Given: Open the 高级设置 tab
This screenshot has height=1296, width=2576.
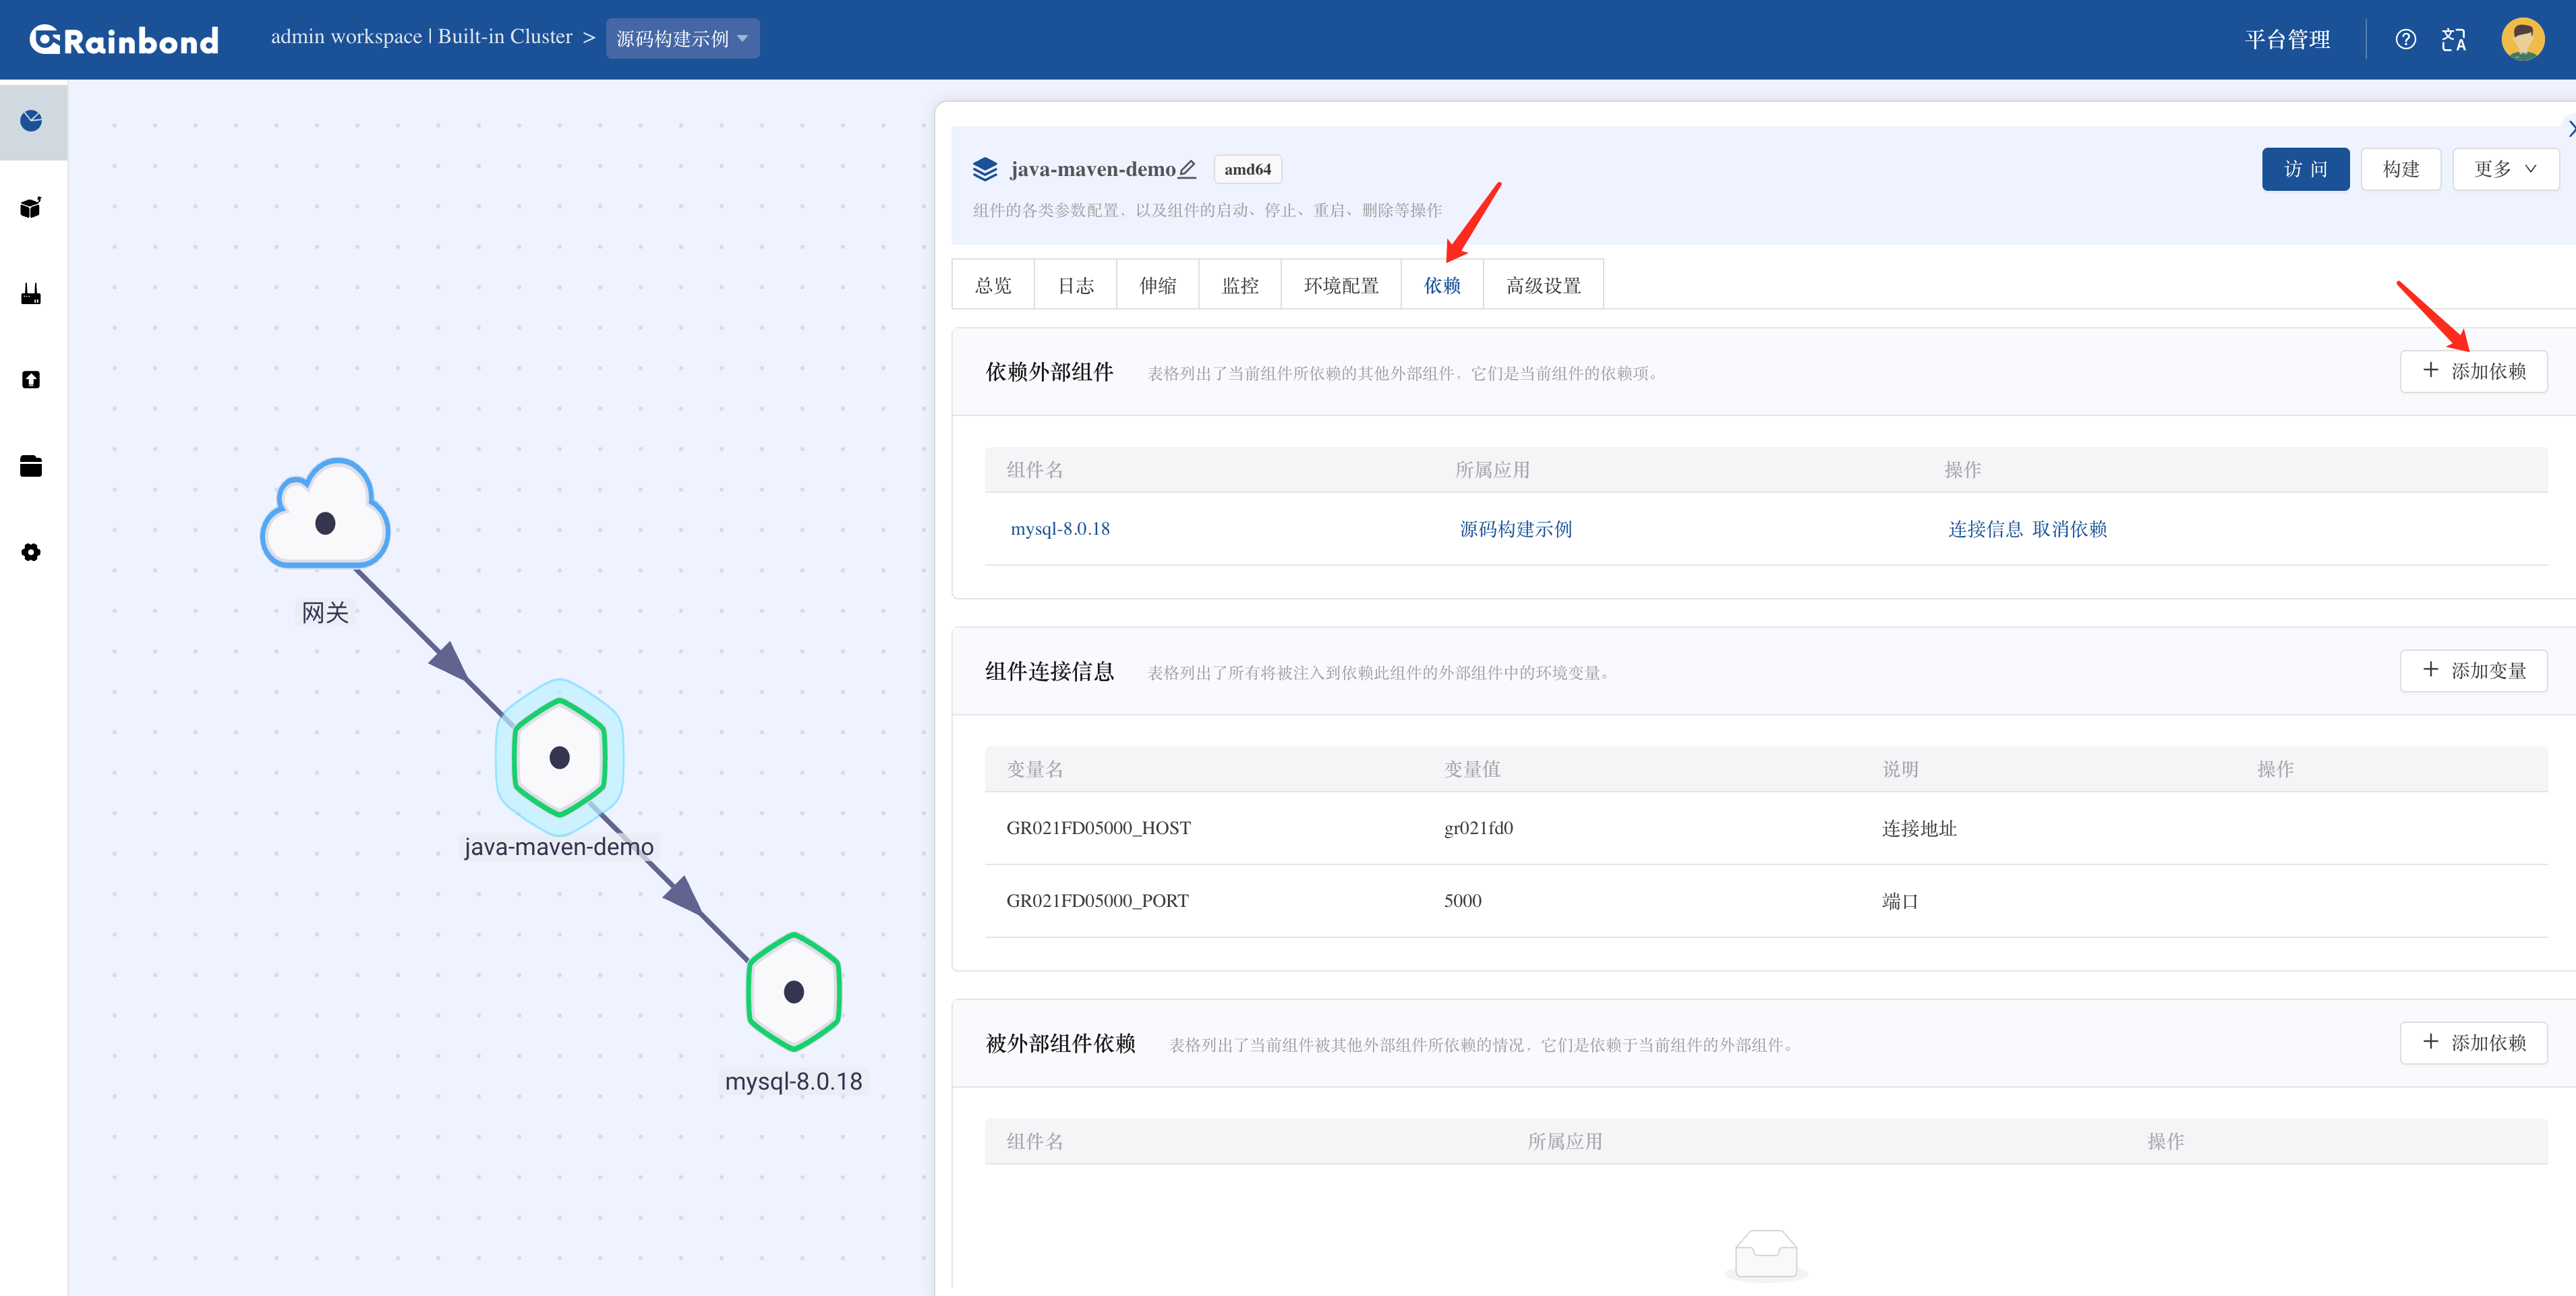Looking at the screenshot, I should coord(1543,286).
